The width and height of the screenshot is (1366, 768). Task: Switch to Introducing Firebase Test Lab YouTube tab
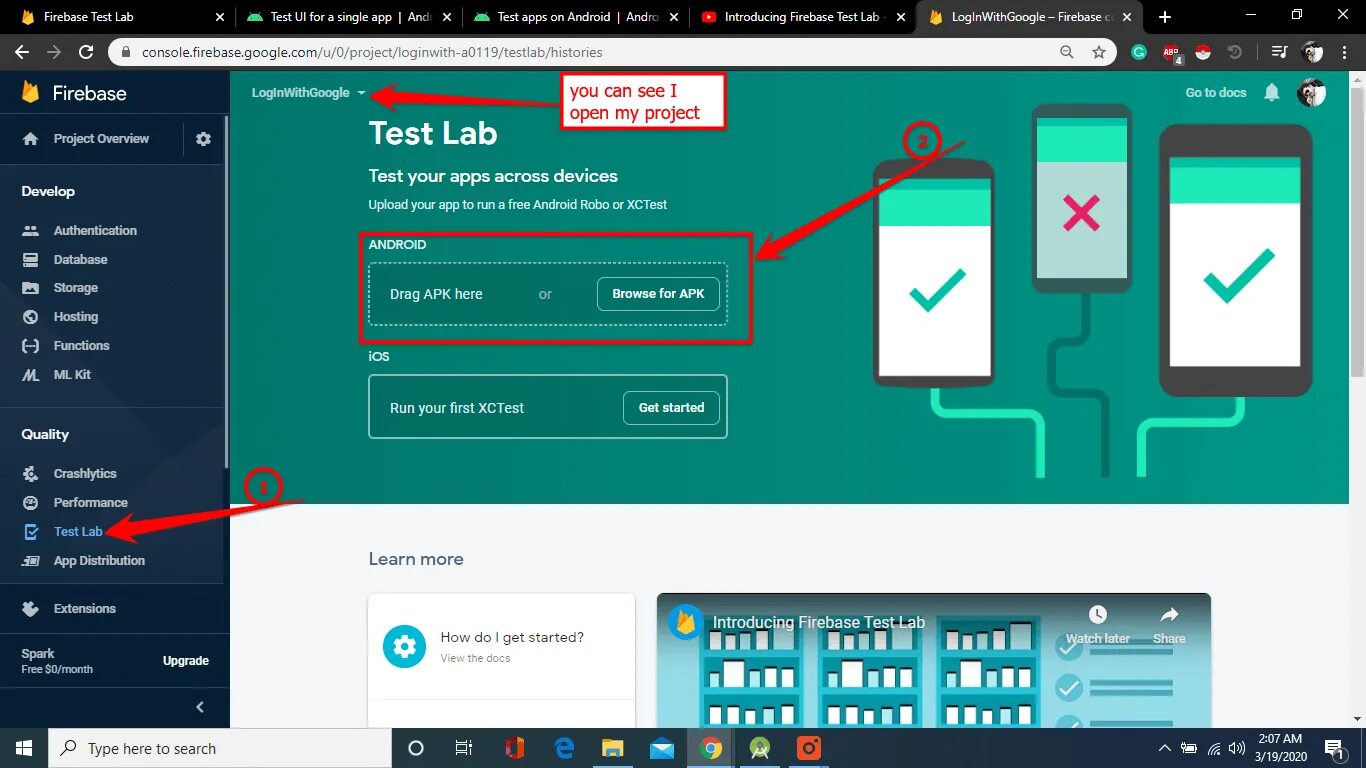pos(804,17)
